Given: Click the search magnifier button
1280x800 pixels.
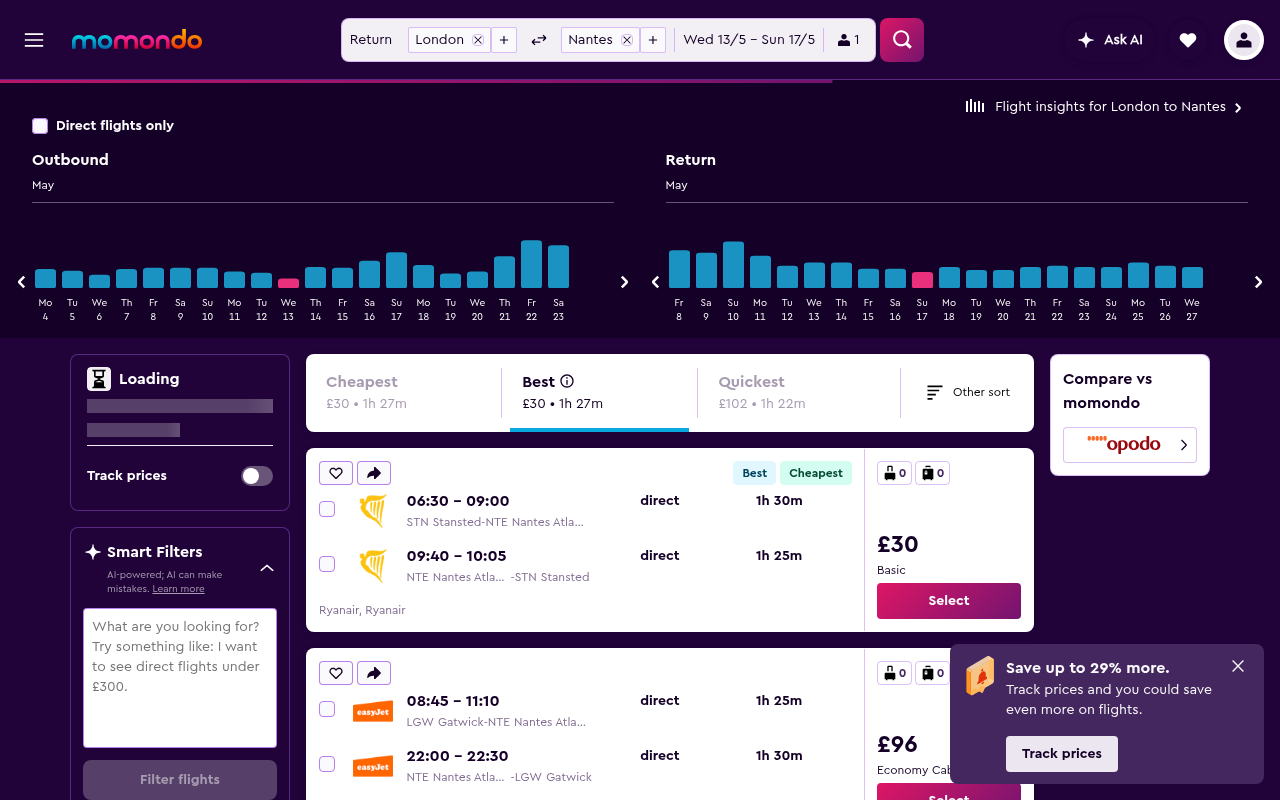Looking at the screenshot, I should pos(900,40).
